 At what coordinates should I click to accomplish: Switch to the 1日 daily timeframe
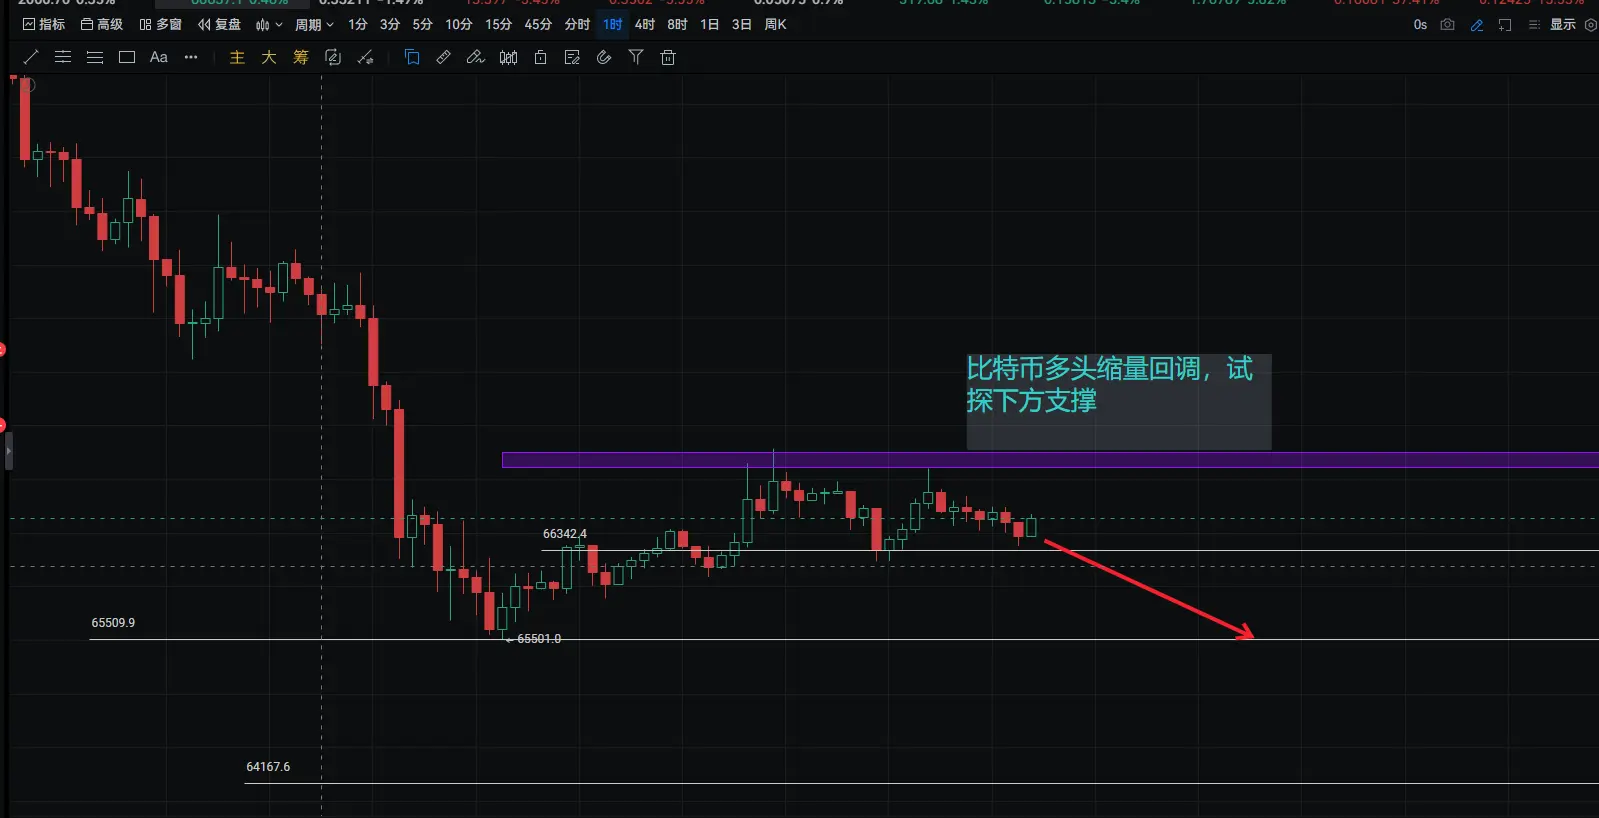pyautogui.click(x=710, y=24)
